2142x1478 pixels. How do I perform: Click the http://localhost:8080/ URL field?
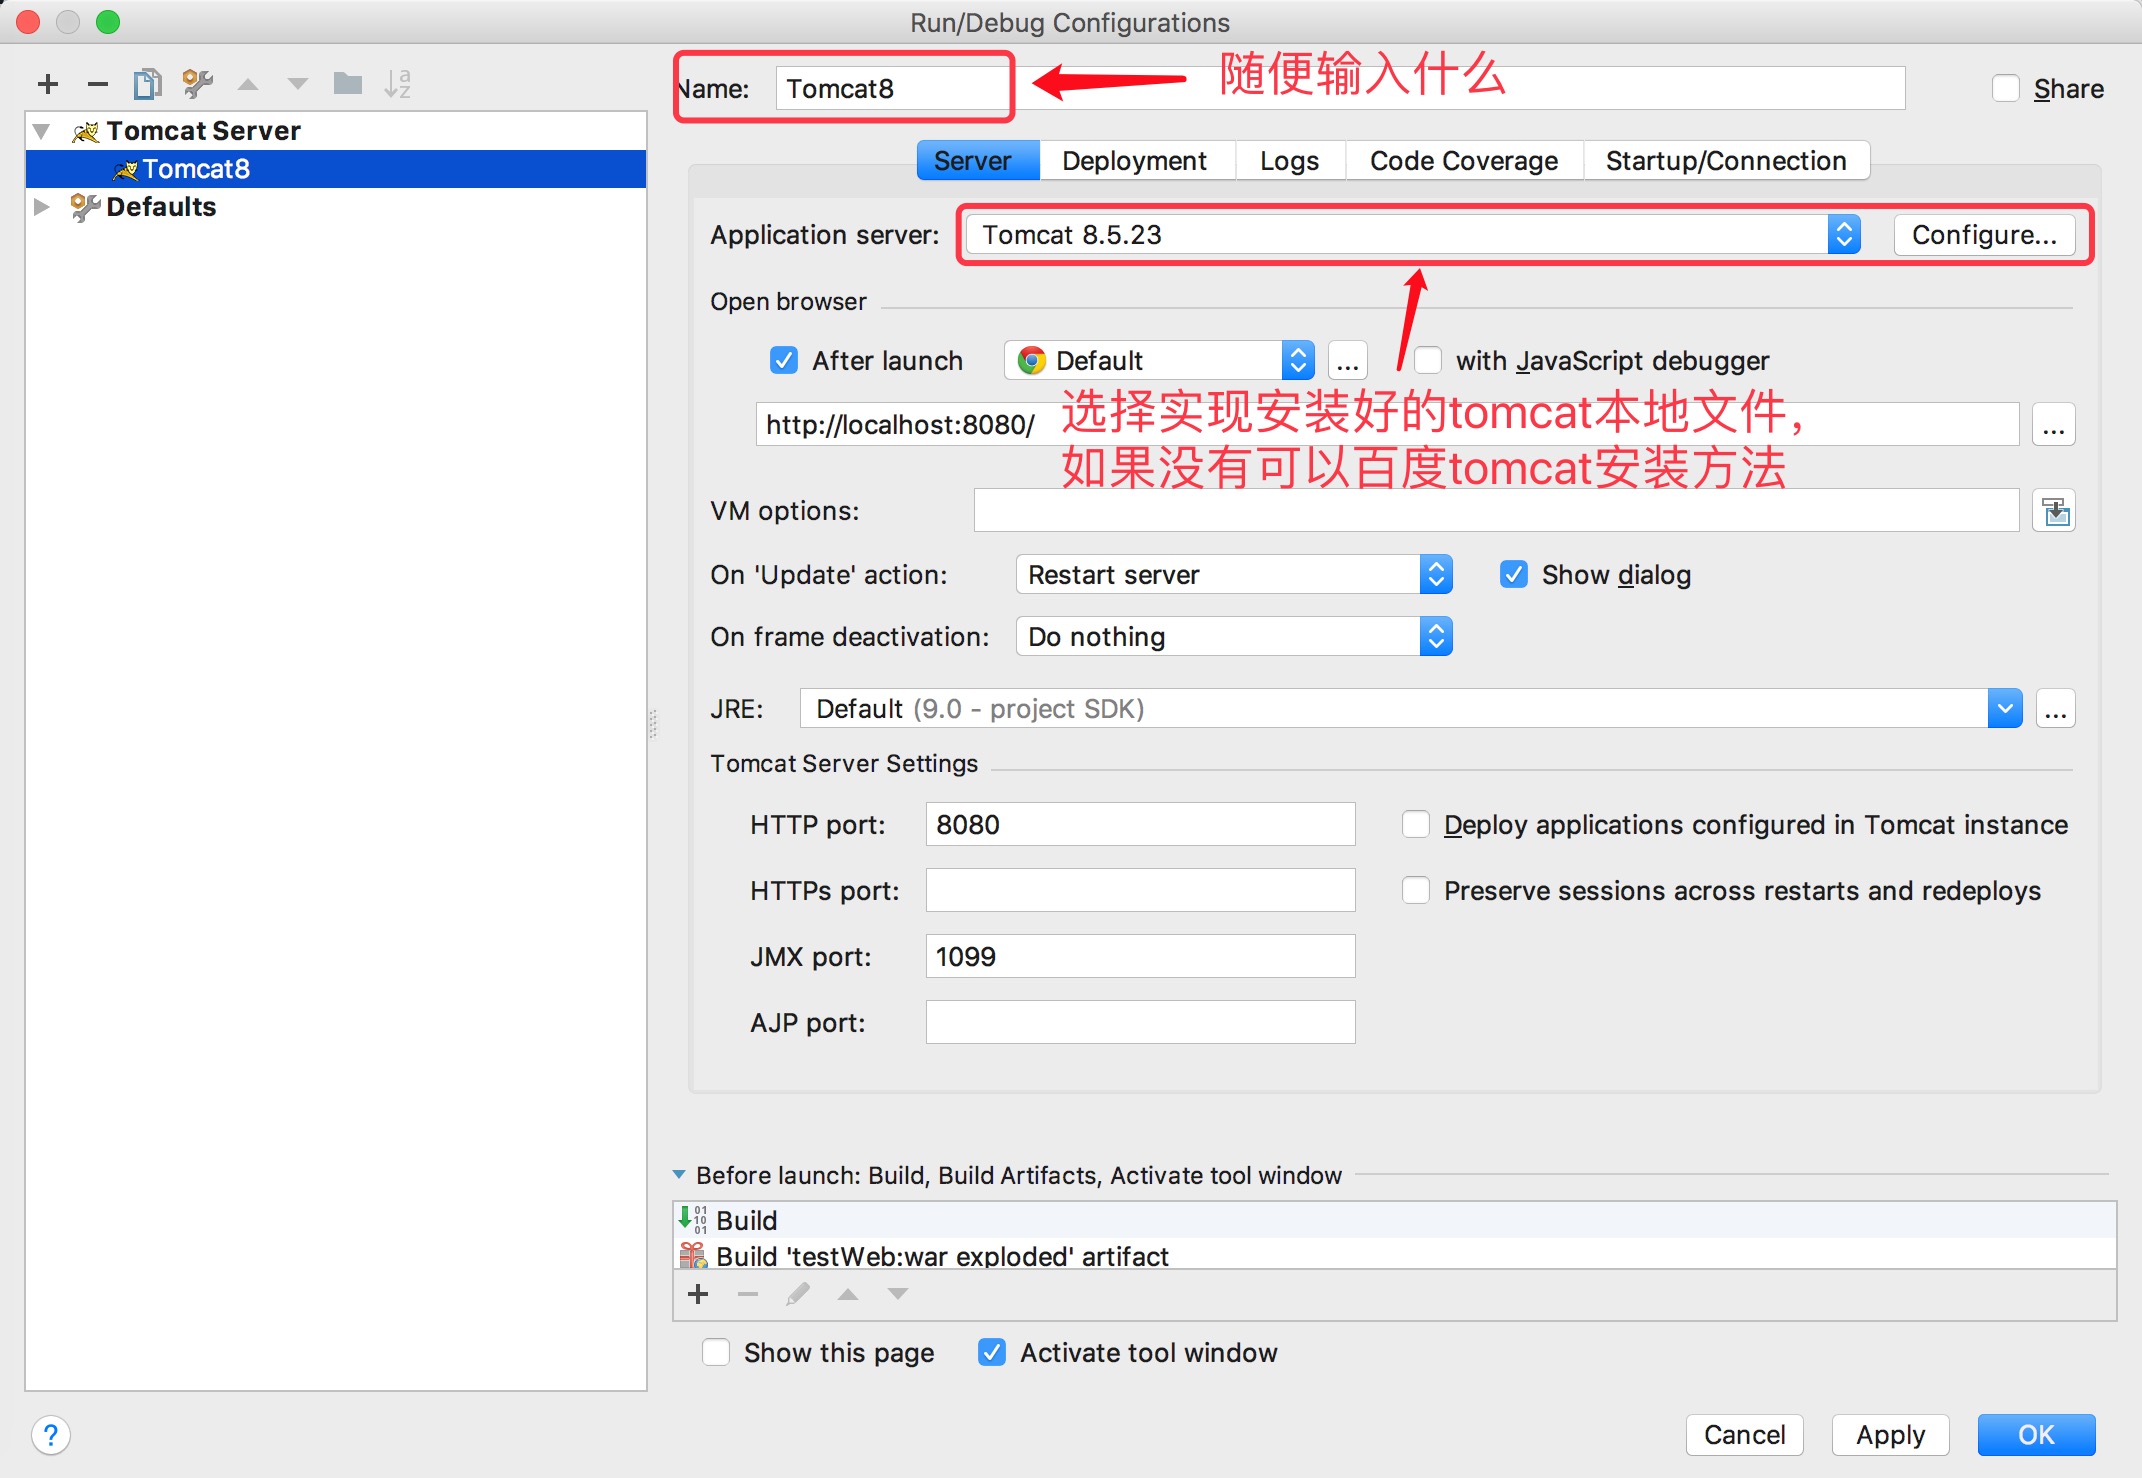pos(1387,425)
